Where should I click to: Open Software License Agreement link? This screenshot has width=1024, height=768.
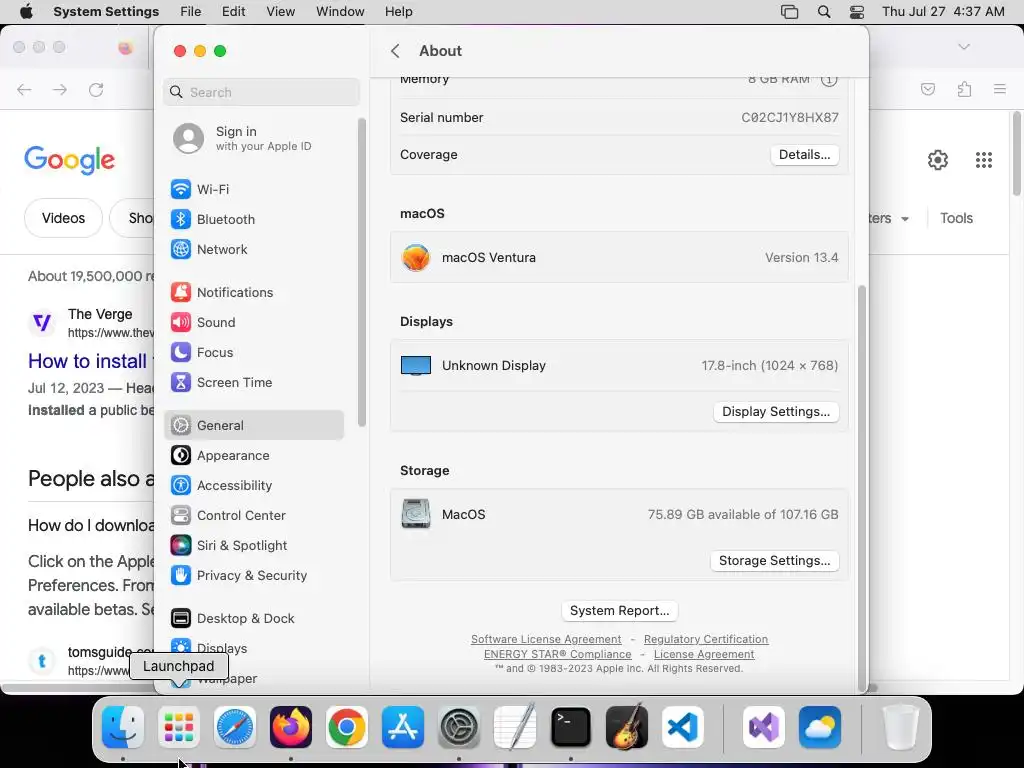[x=546, y=639]
